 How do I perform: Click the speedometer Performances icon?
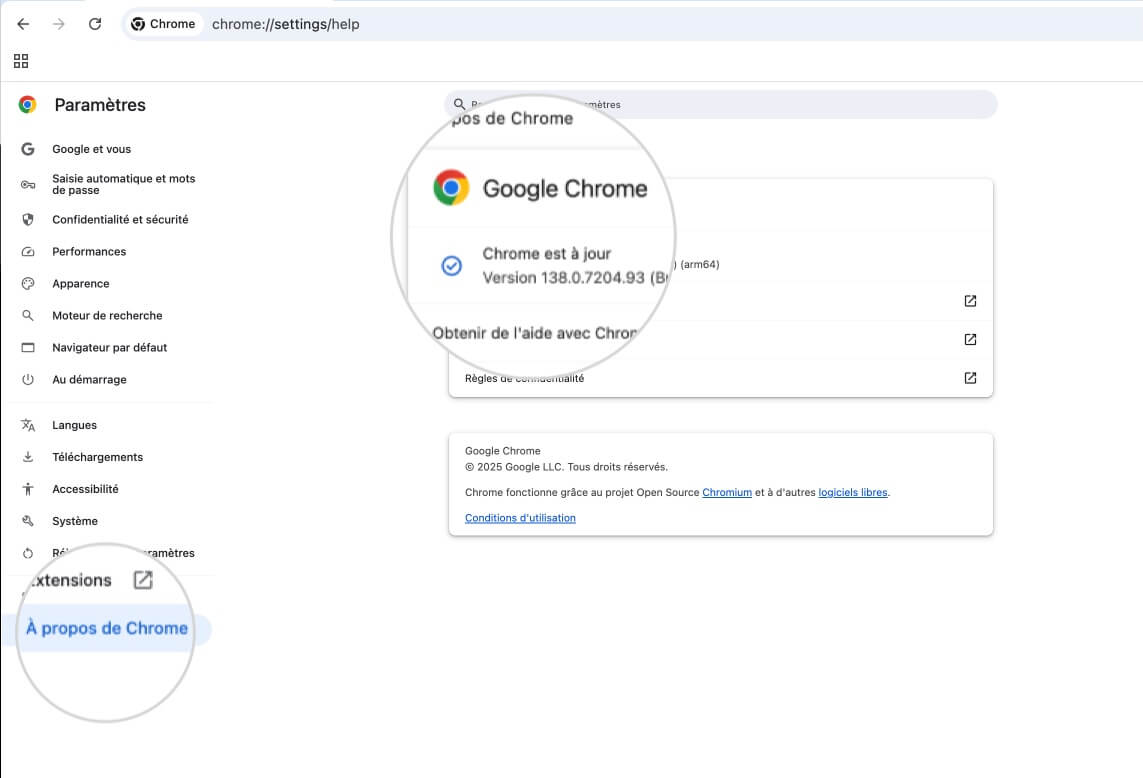click(28, 252)
